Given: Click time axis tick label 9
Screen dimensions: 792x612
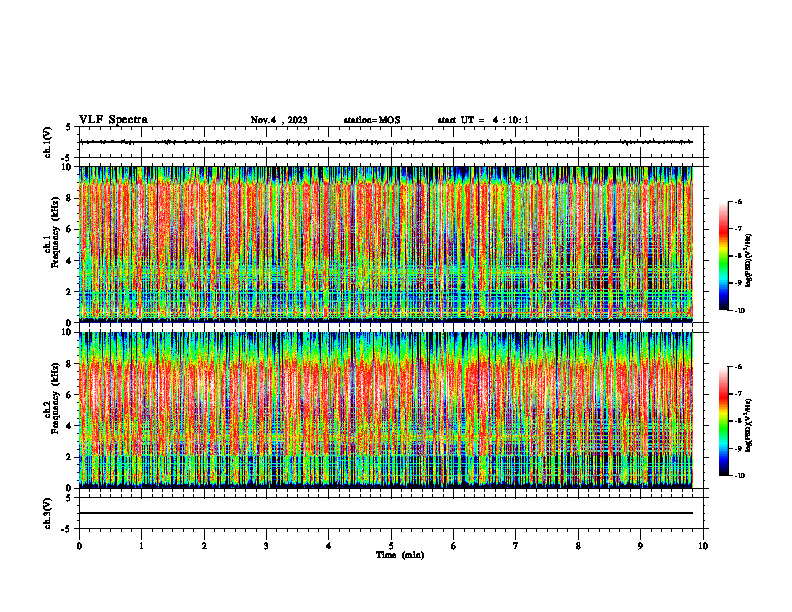Looking at the screenshot, I should click(640, 546).
